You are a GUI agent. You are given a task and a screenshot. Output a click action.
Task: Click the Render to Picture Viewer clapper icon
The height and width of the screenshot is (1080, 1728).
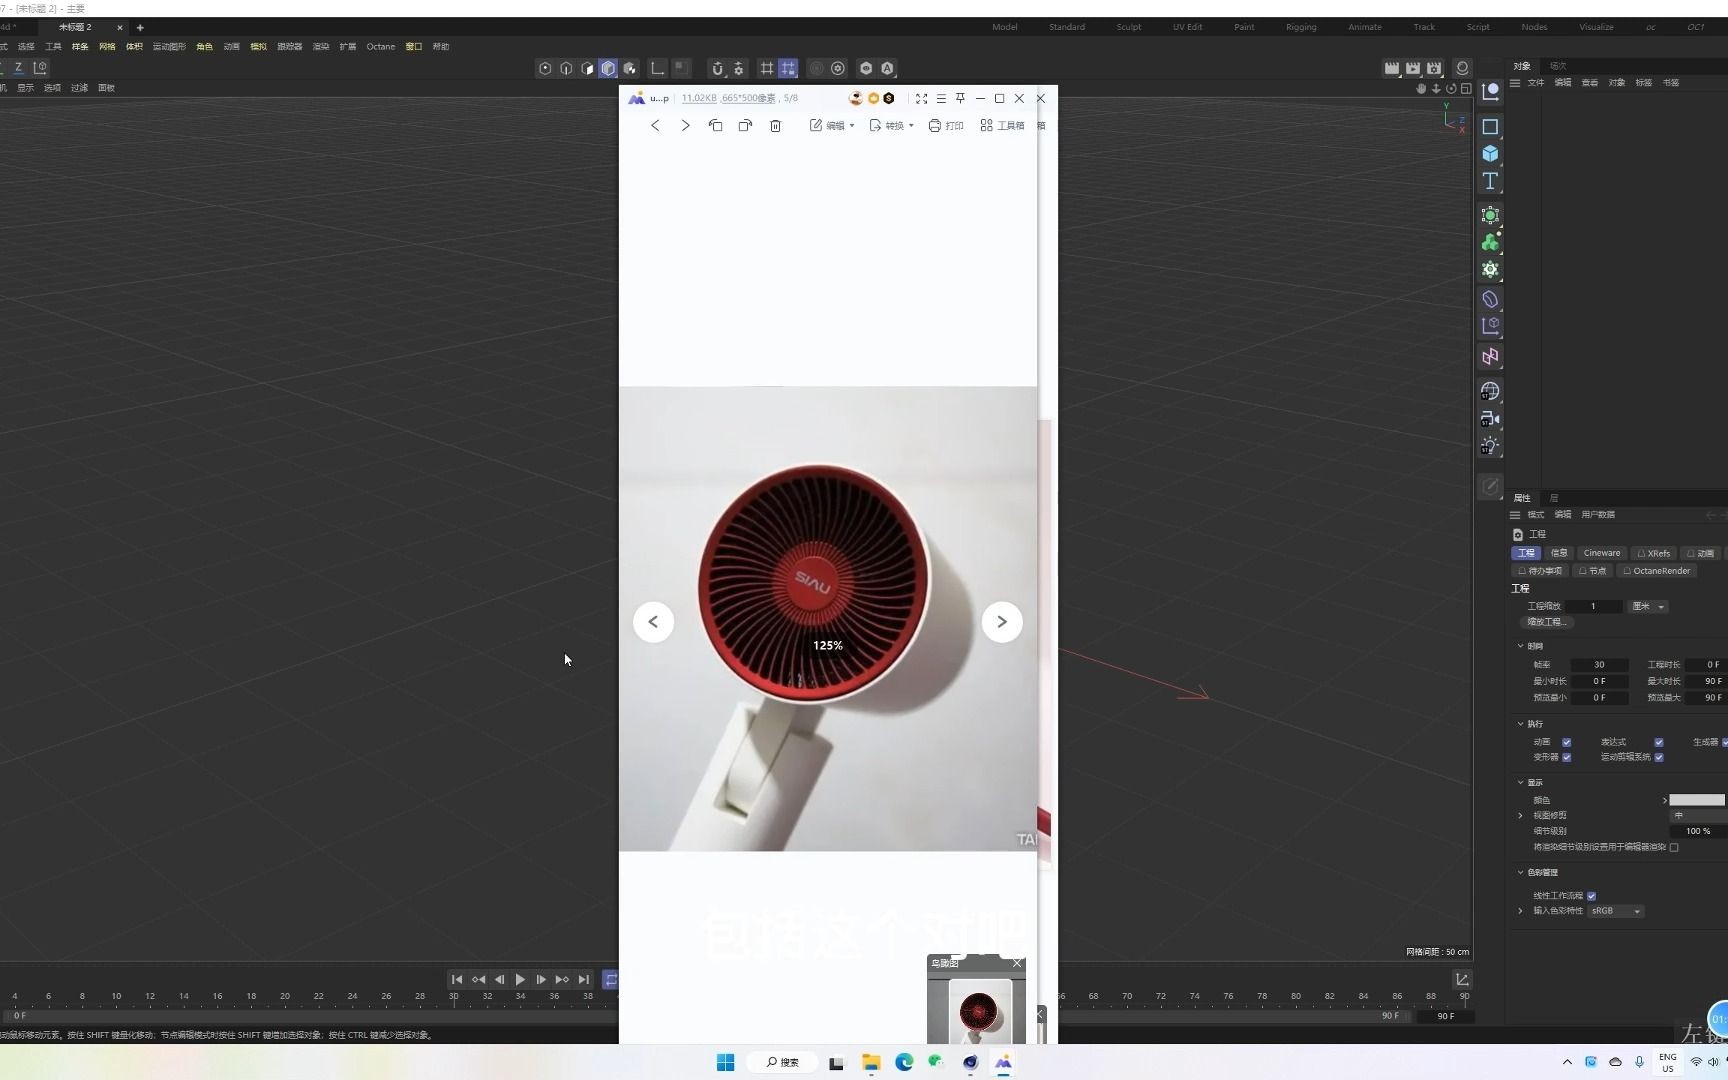point(1413,68)
